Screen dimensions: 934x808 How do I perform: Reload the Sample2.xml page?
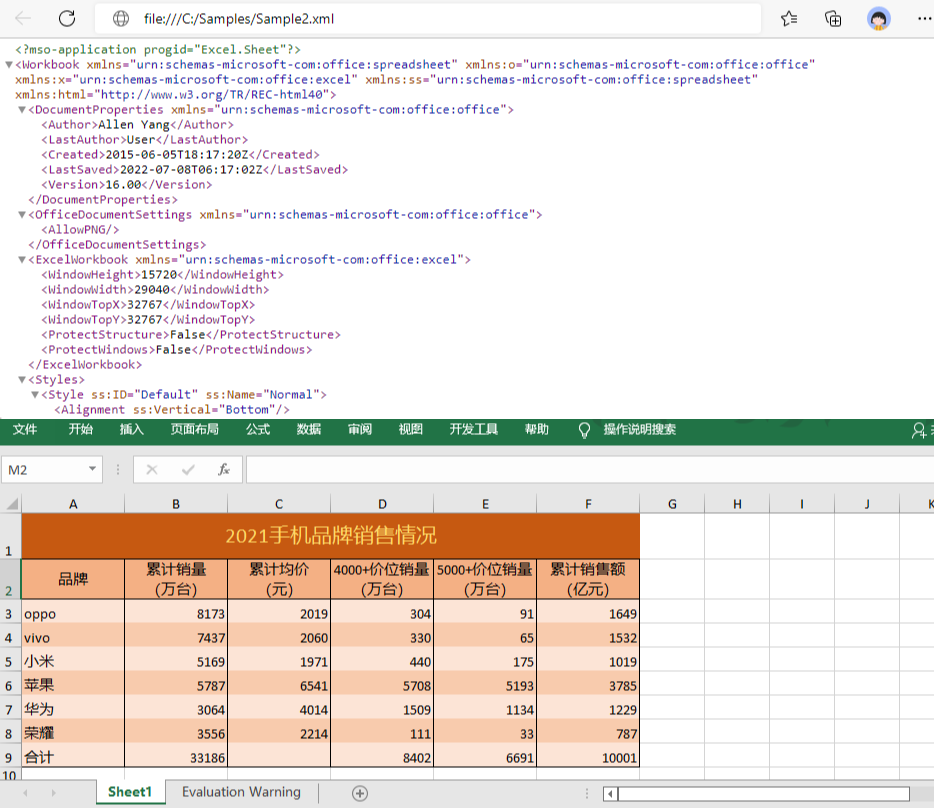(67, 18)
